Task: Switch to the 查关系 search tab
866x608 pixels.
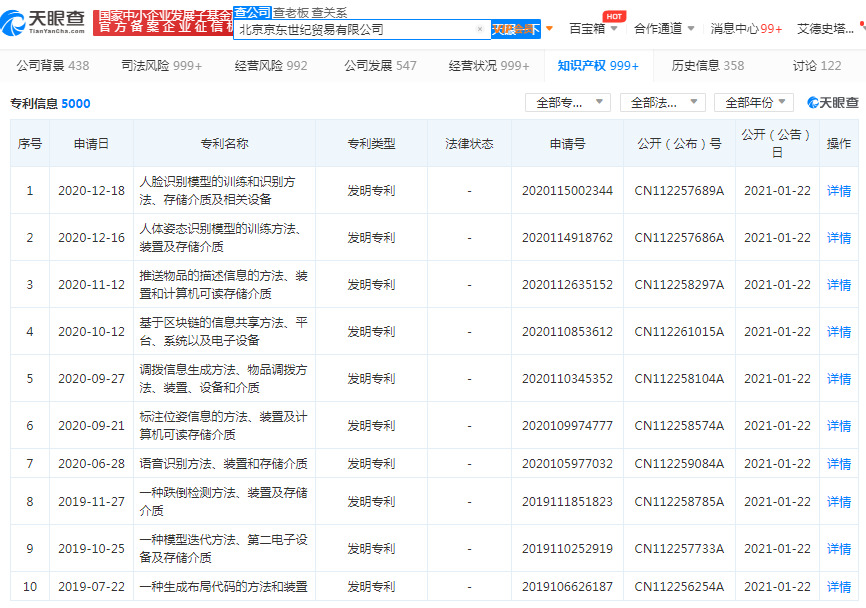Action: (329, 12)
